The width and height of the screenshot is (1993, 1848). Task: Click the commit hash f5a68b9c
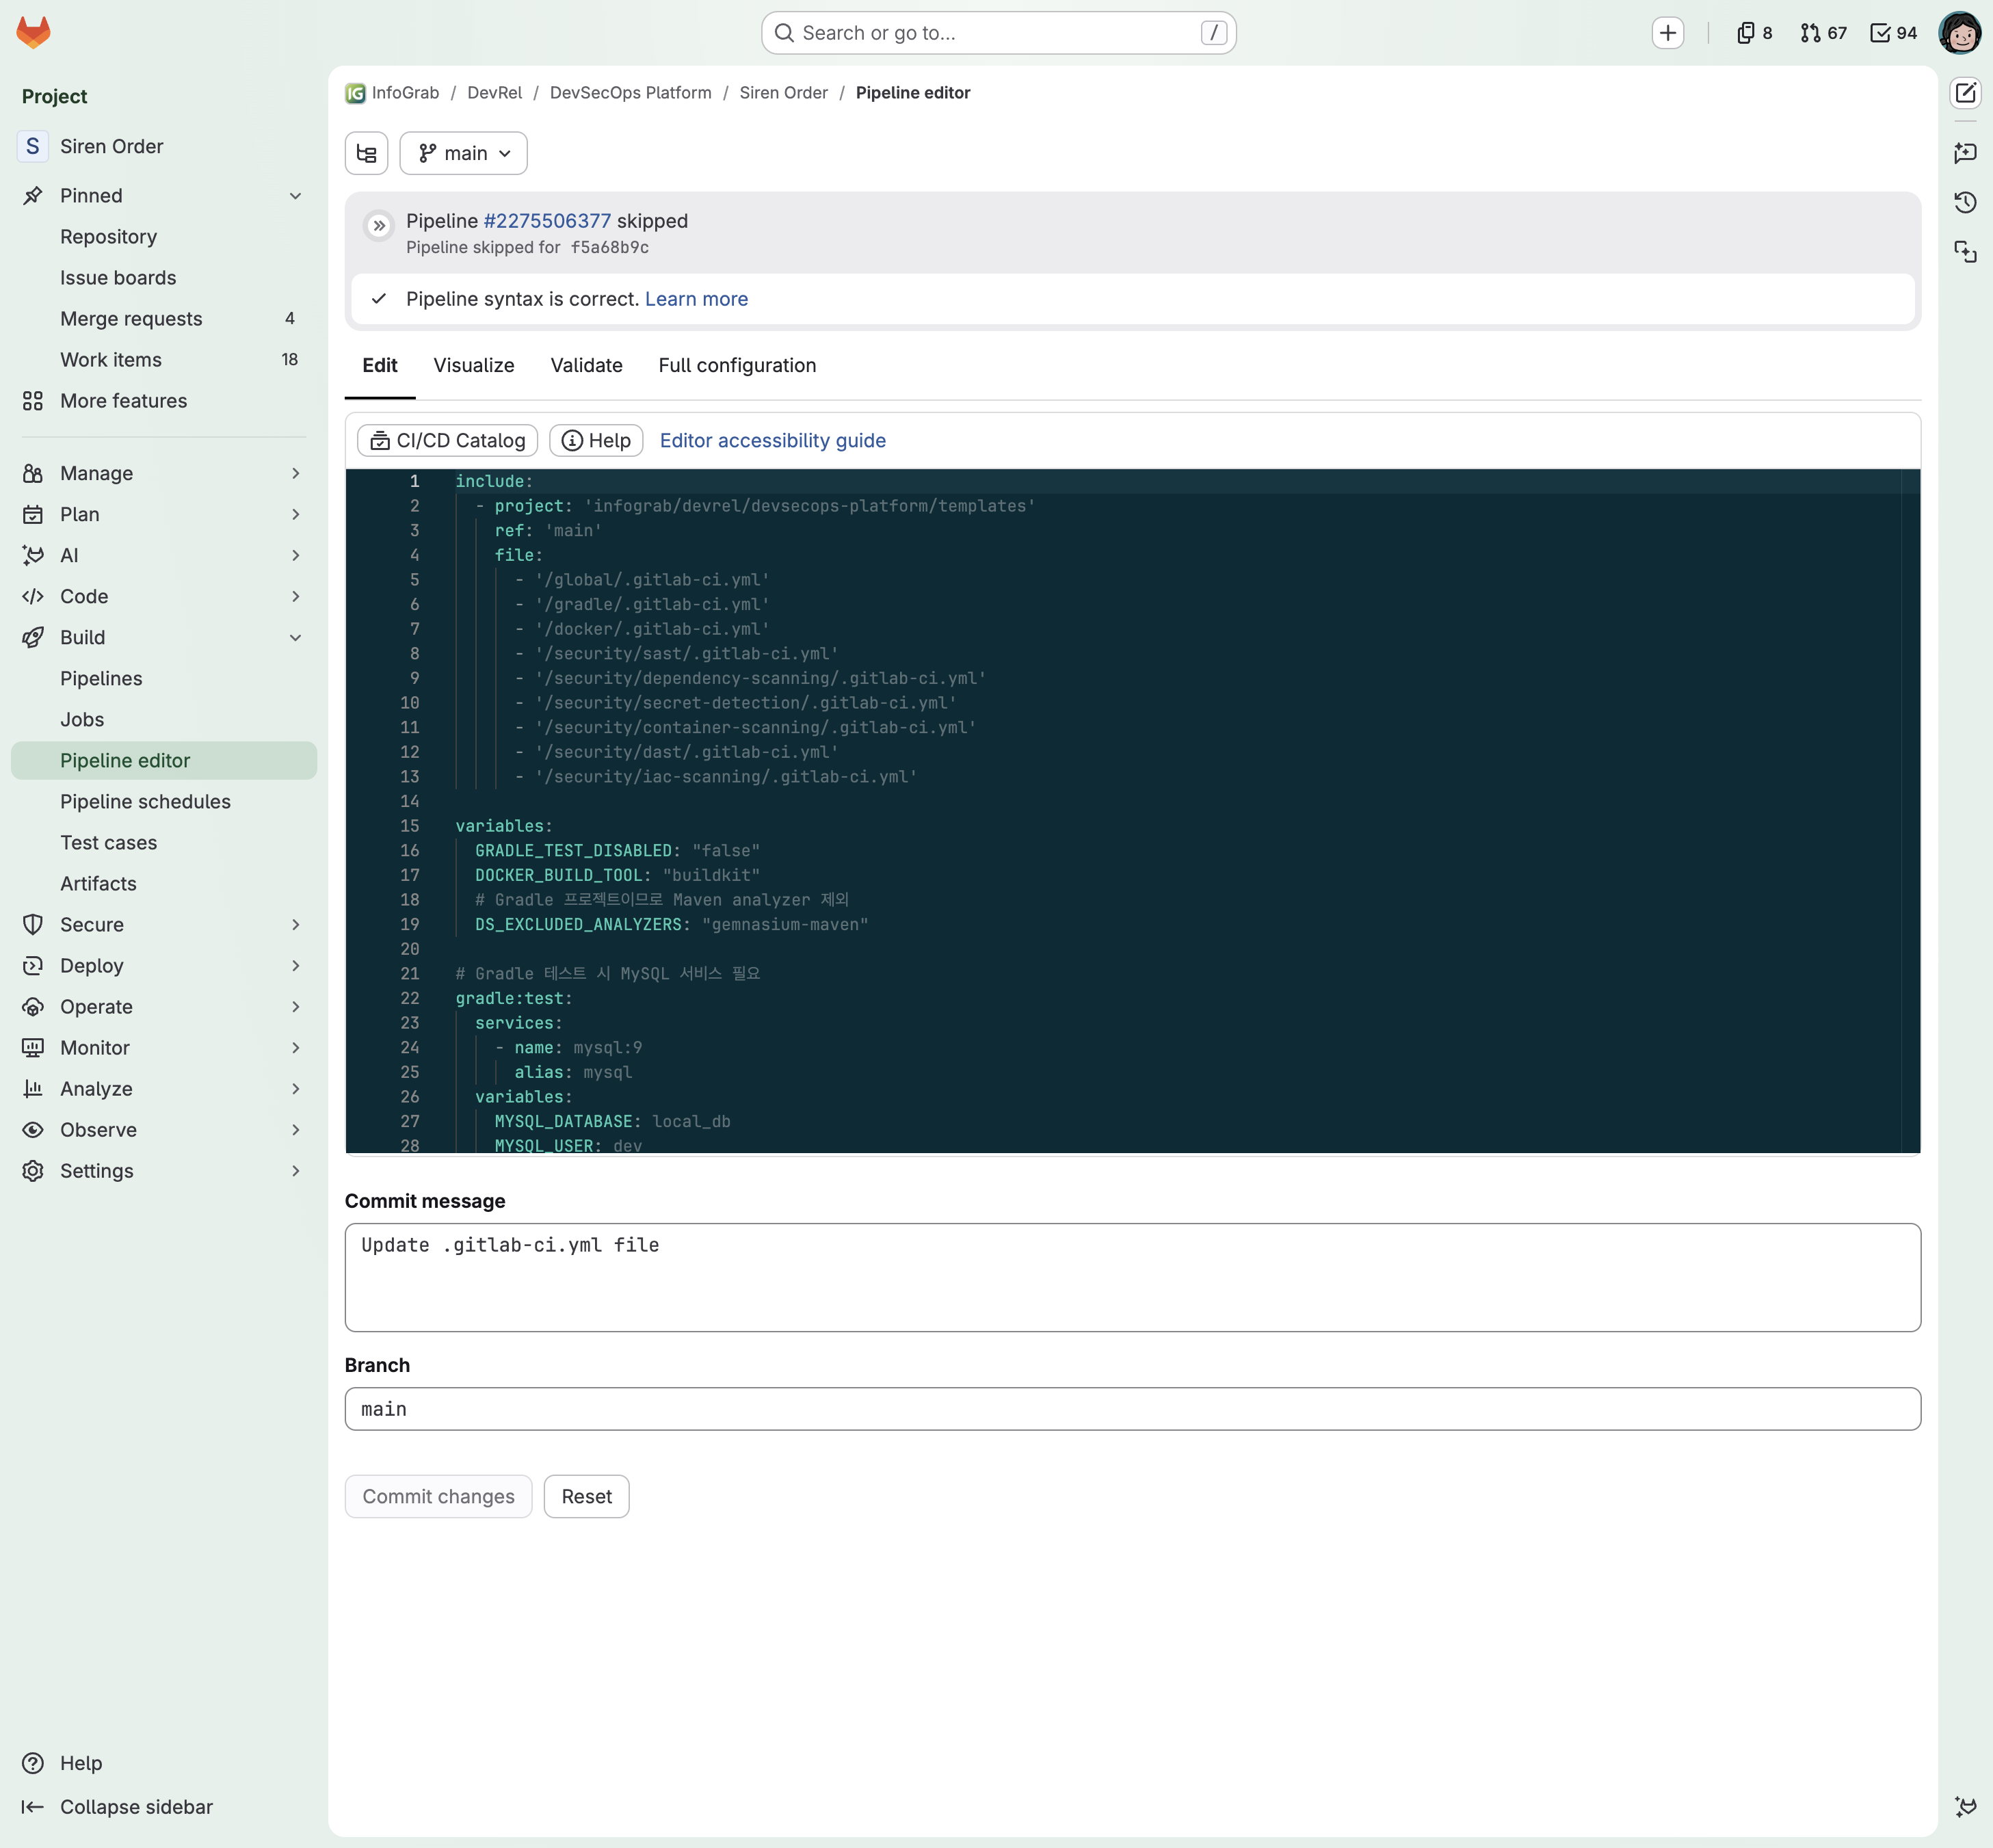click(609, 248)
